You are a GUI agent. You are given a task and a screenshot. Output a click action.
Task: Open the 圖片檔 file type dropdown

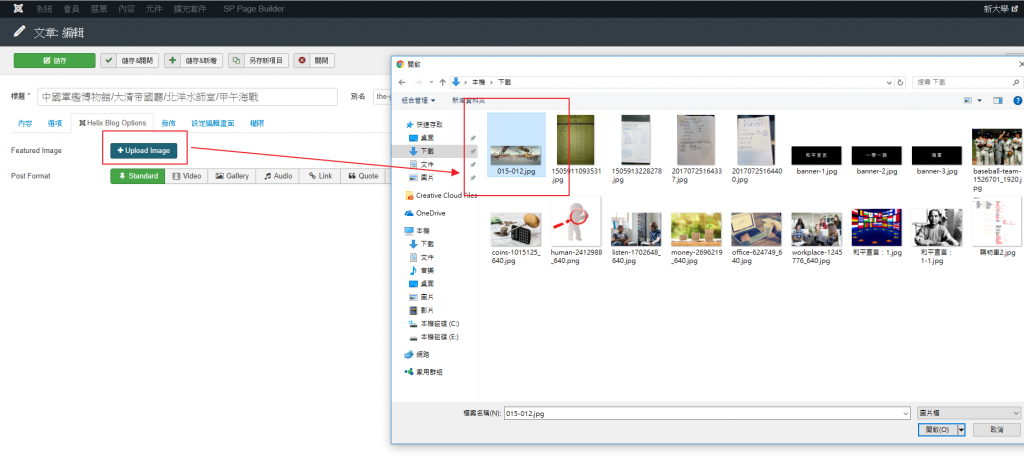coord(968,412)
